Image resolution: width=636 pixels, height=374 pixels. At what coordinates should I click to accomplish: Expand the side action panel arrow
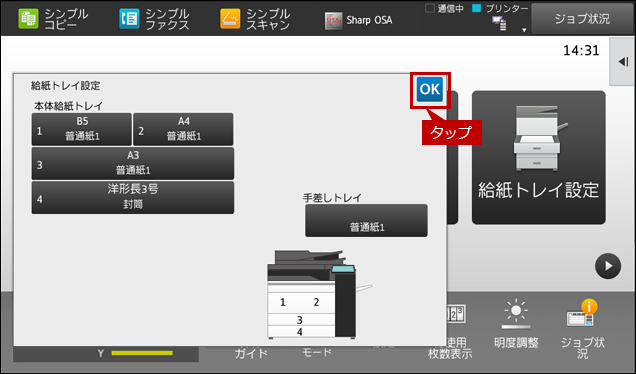[623, 62]
